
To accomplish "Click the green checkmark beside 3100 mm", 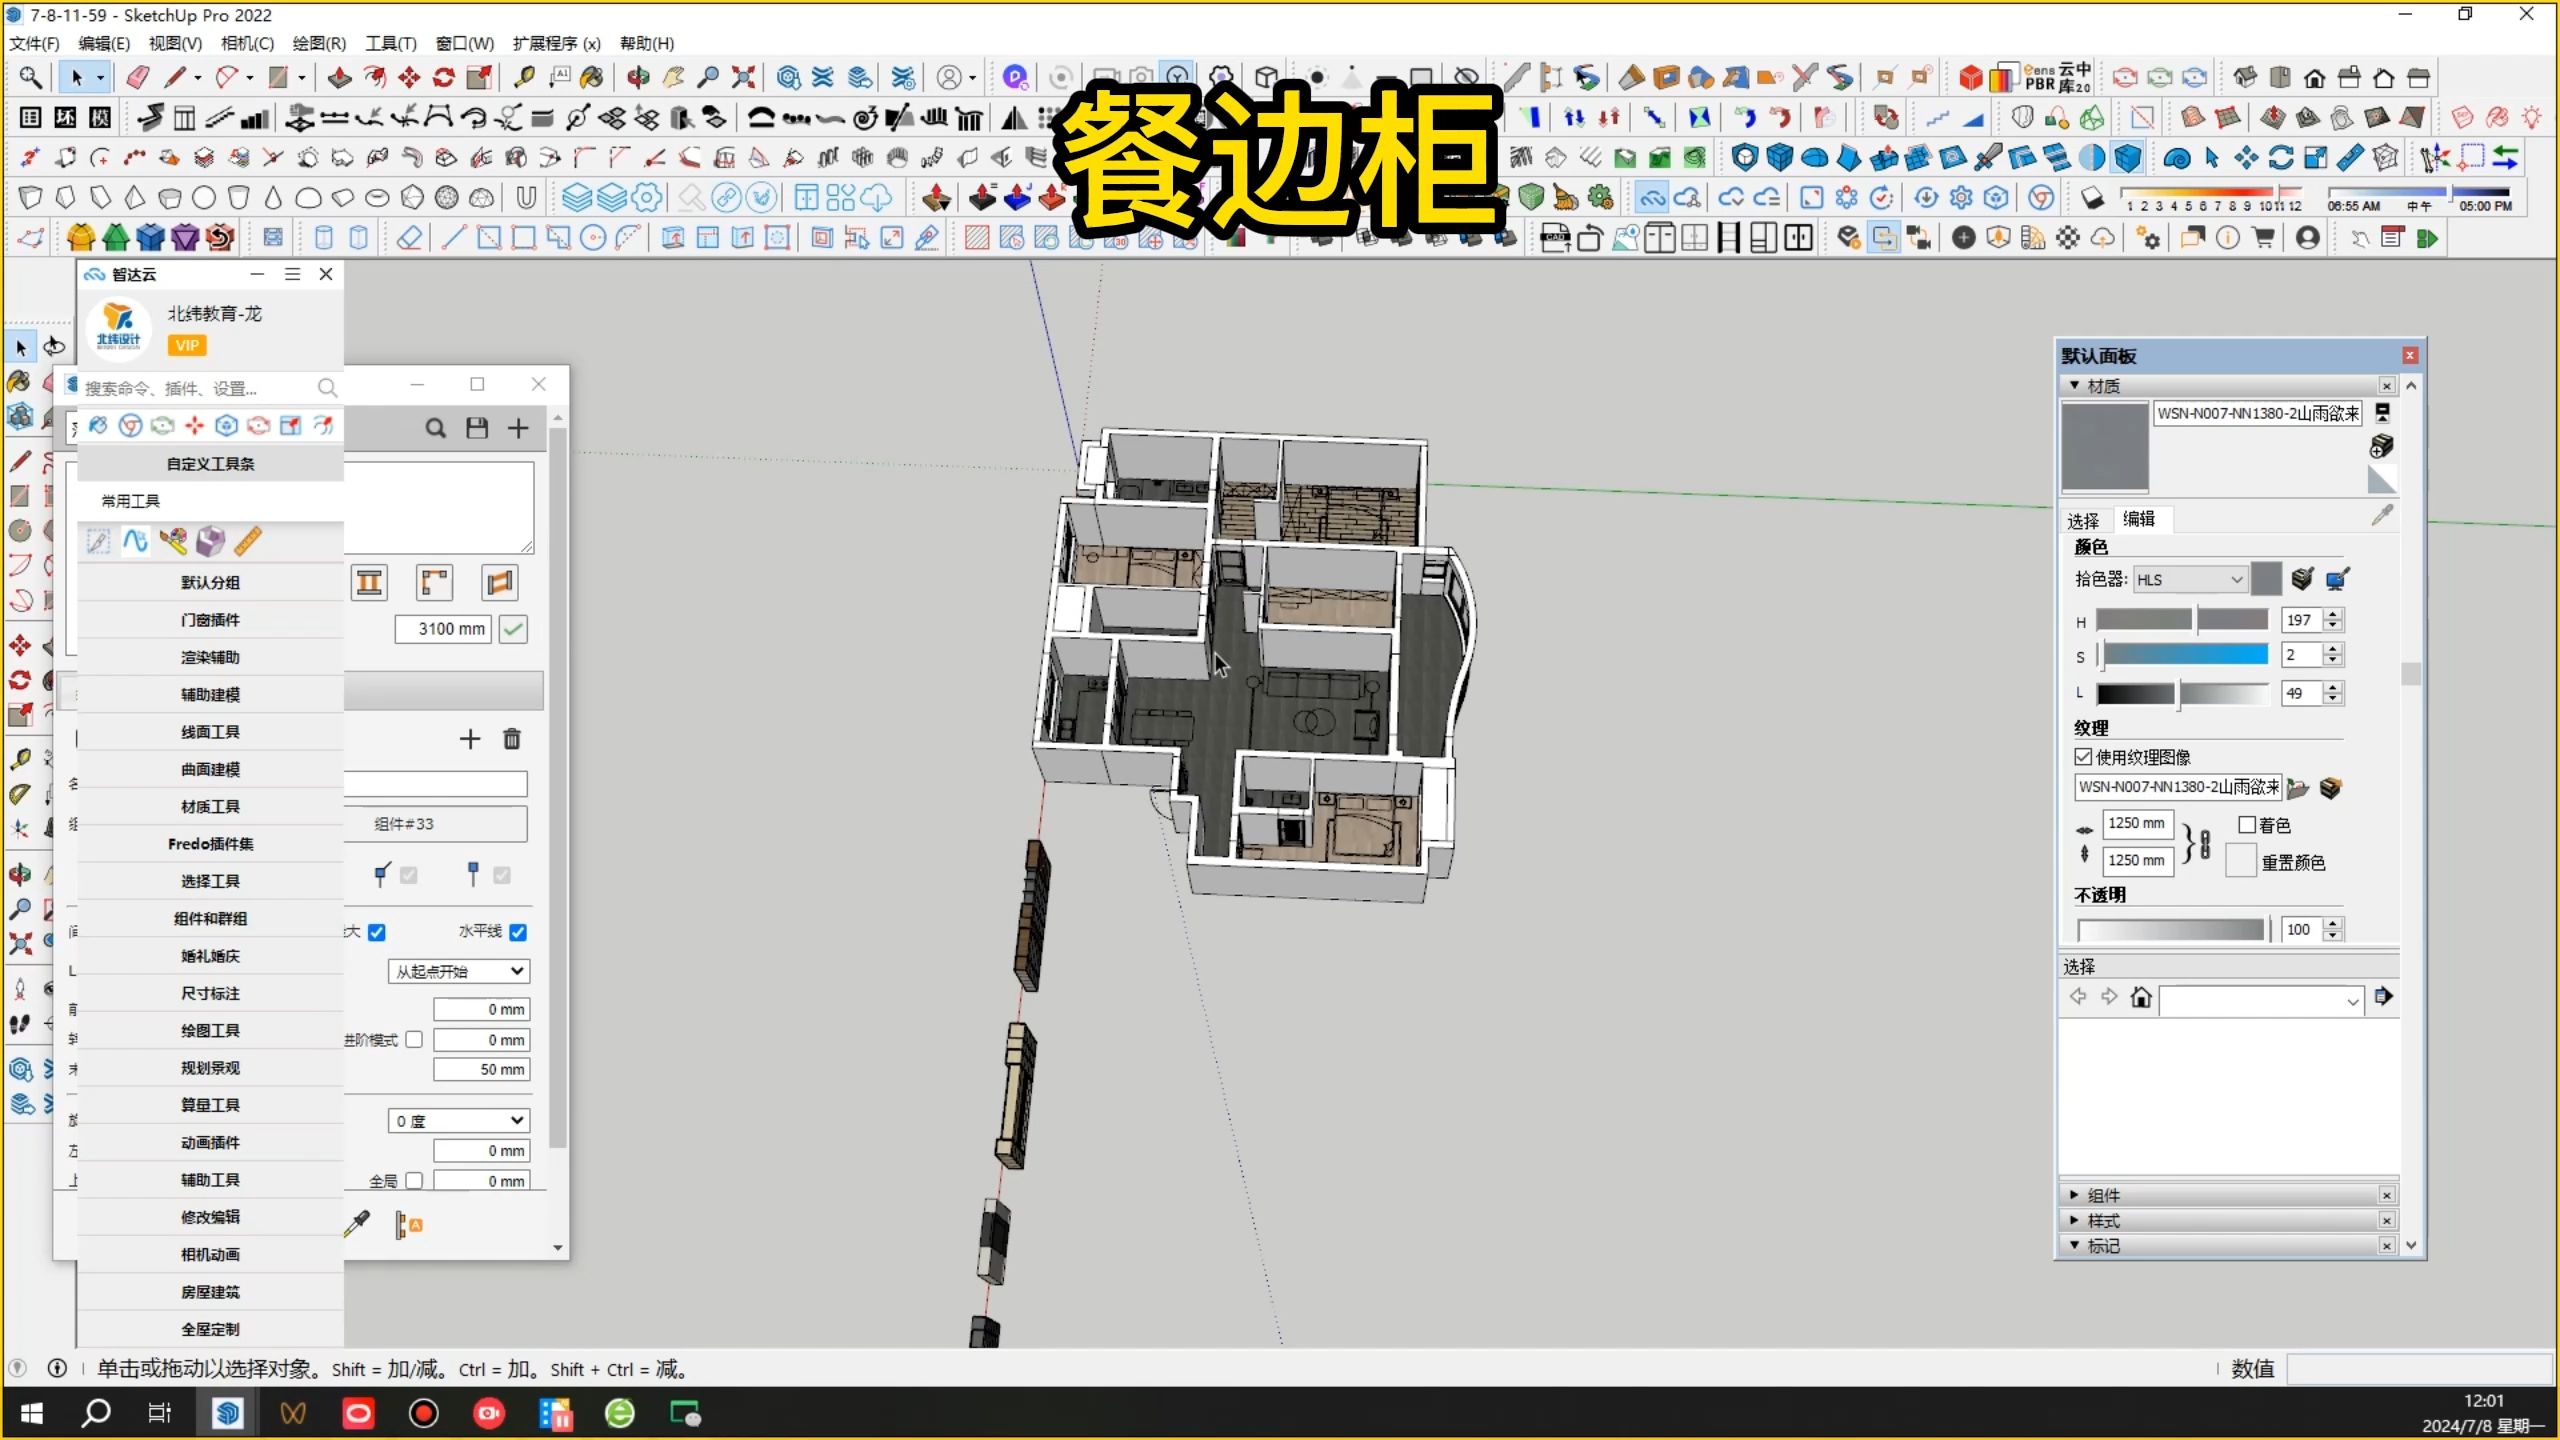I will (x=513, y=629).
